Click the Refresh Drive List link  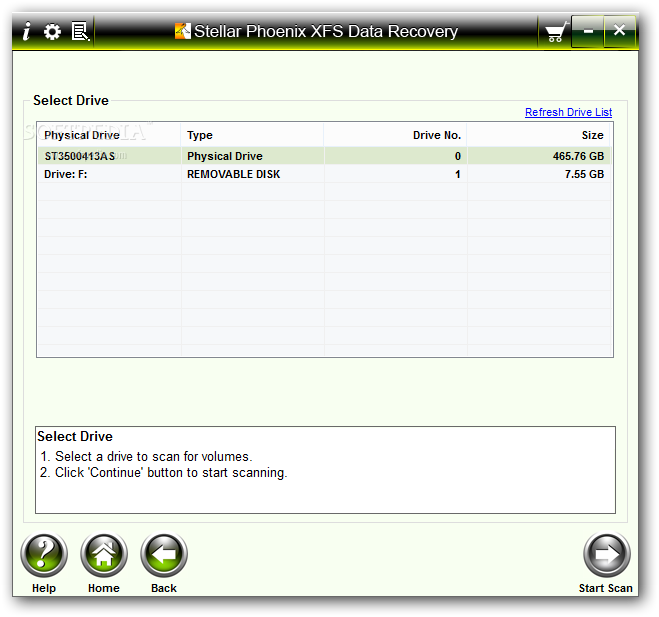click(568, 112)
